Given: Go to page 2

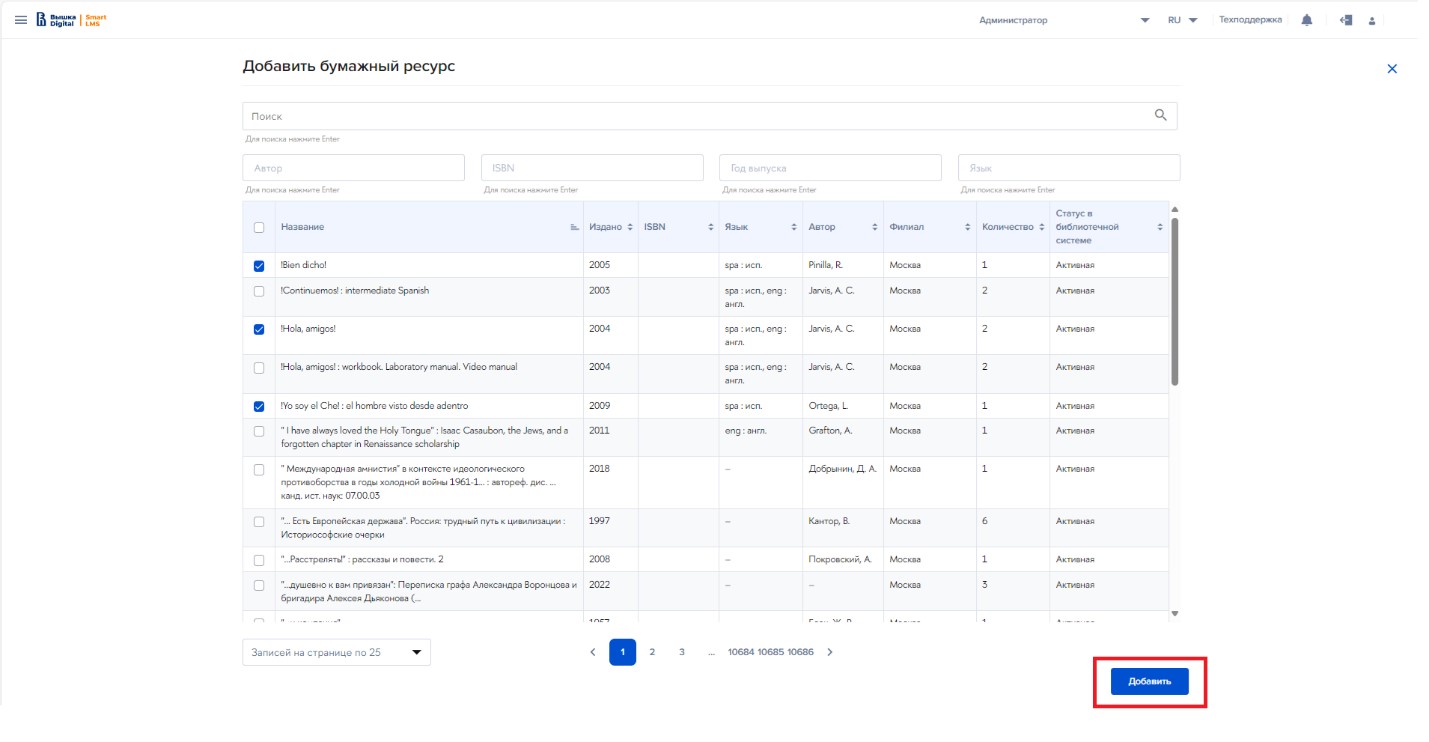Looking at the screenshot, I should (652, 652).
